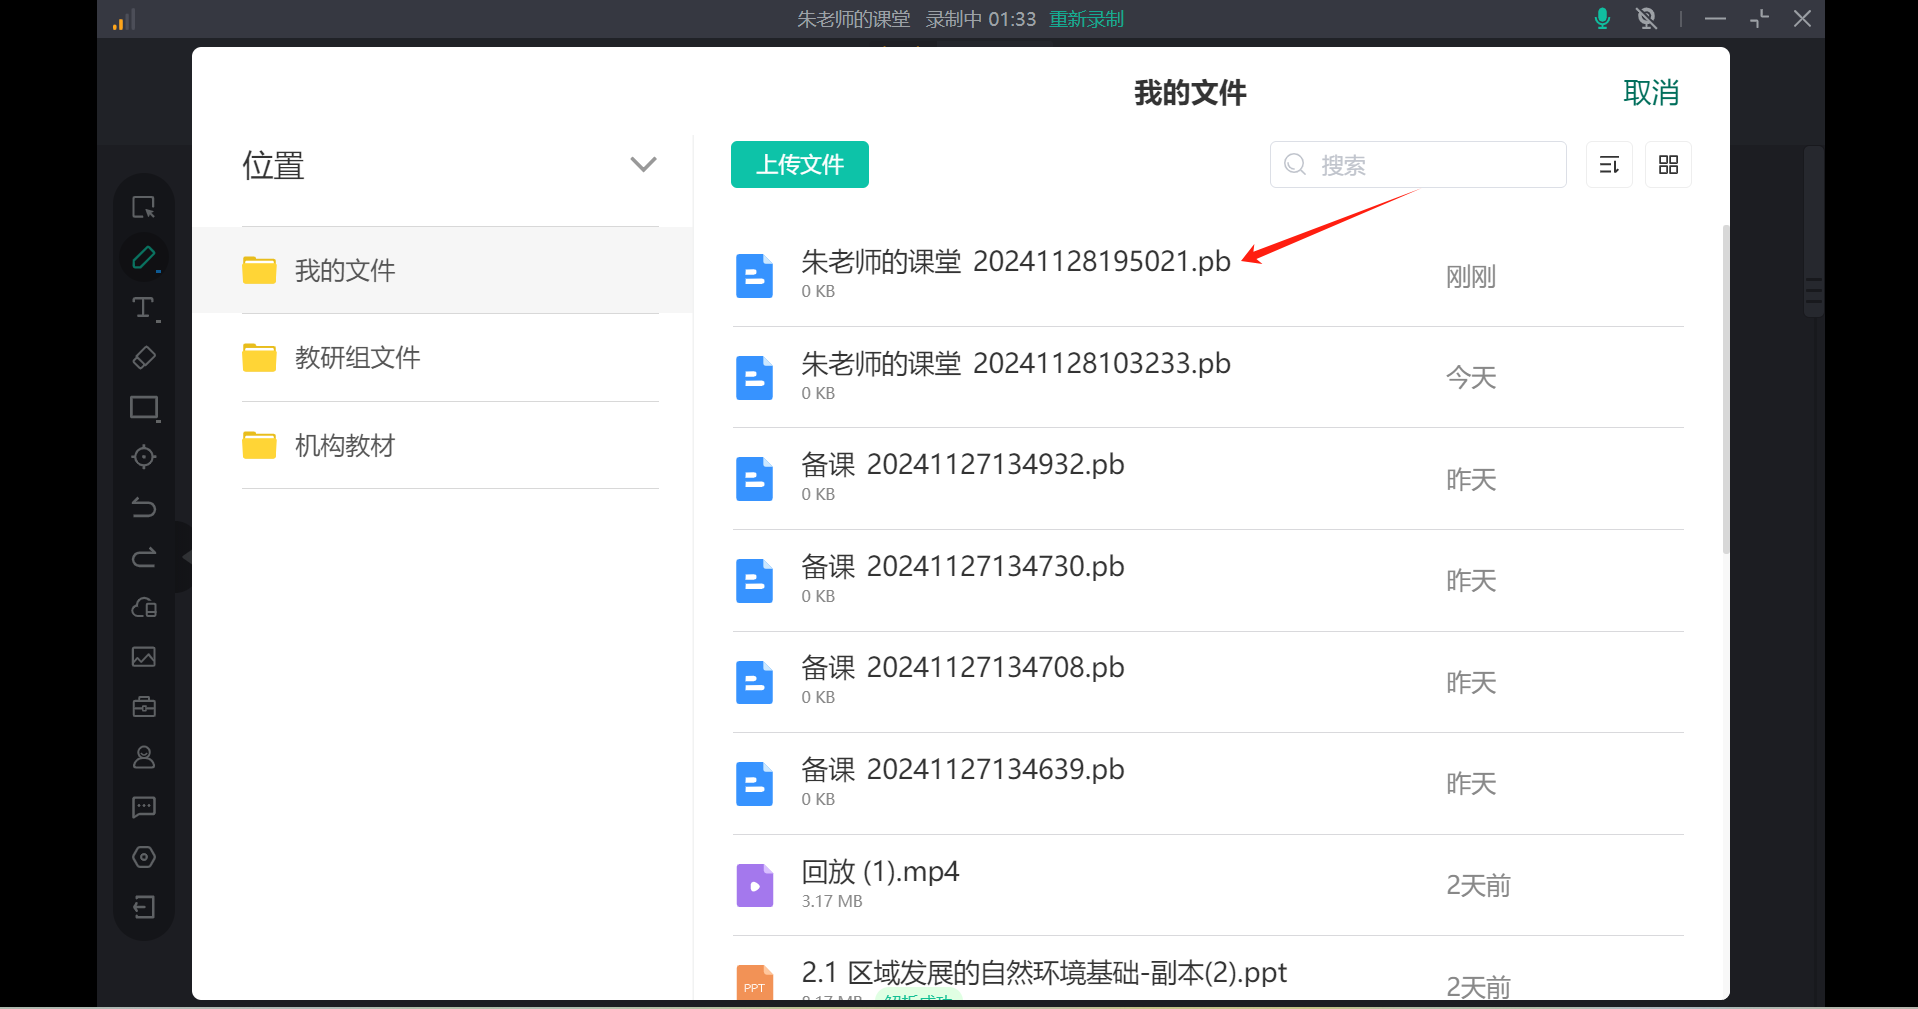The height and width of the screenshot is (1009, 1918).
Task: Click the exit classroom icon
Action: [x=144, y=907]
